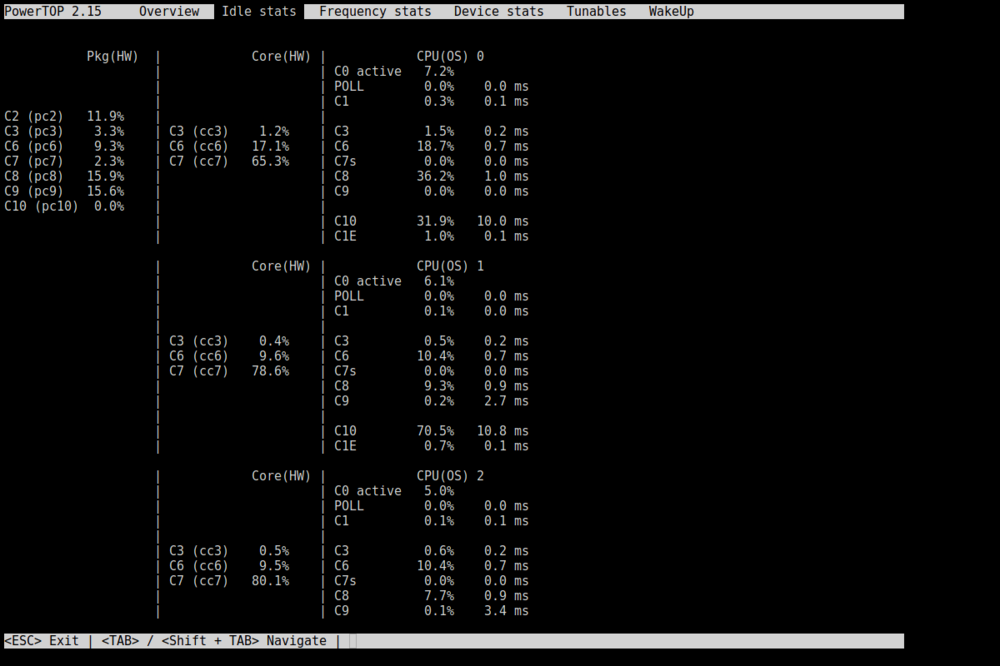The image size is (1000, 666).
Task: Select the Idle stats tab
Action: pos(259,11)
